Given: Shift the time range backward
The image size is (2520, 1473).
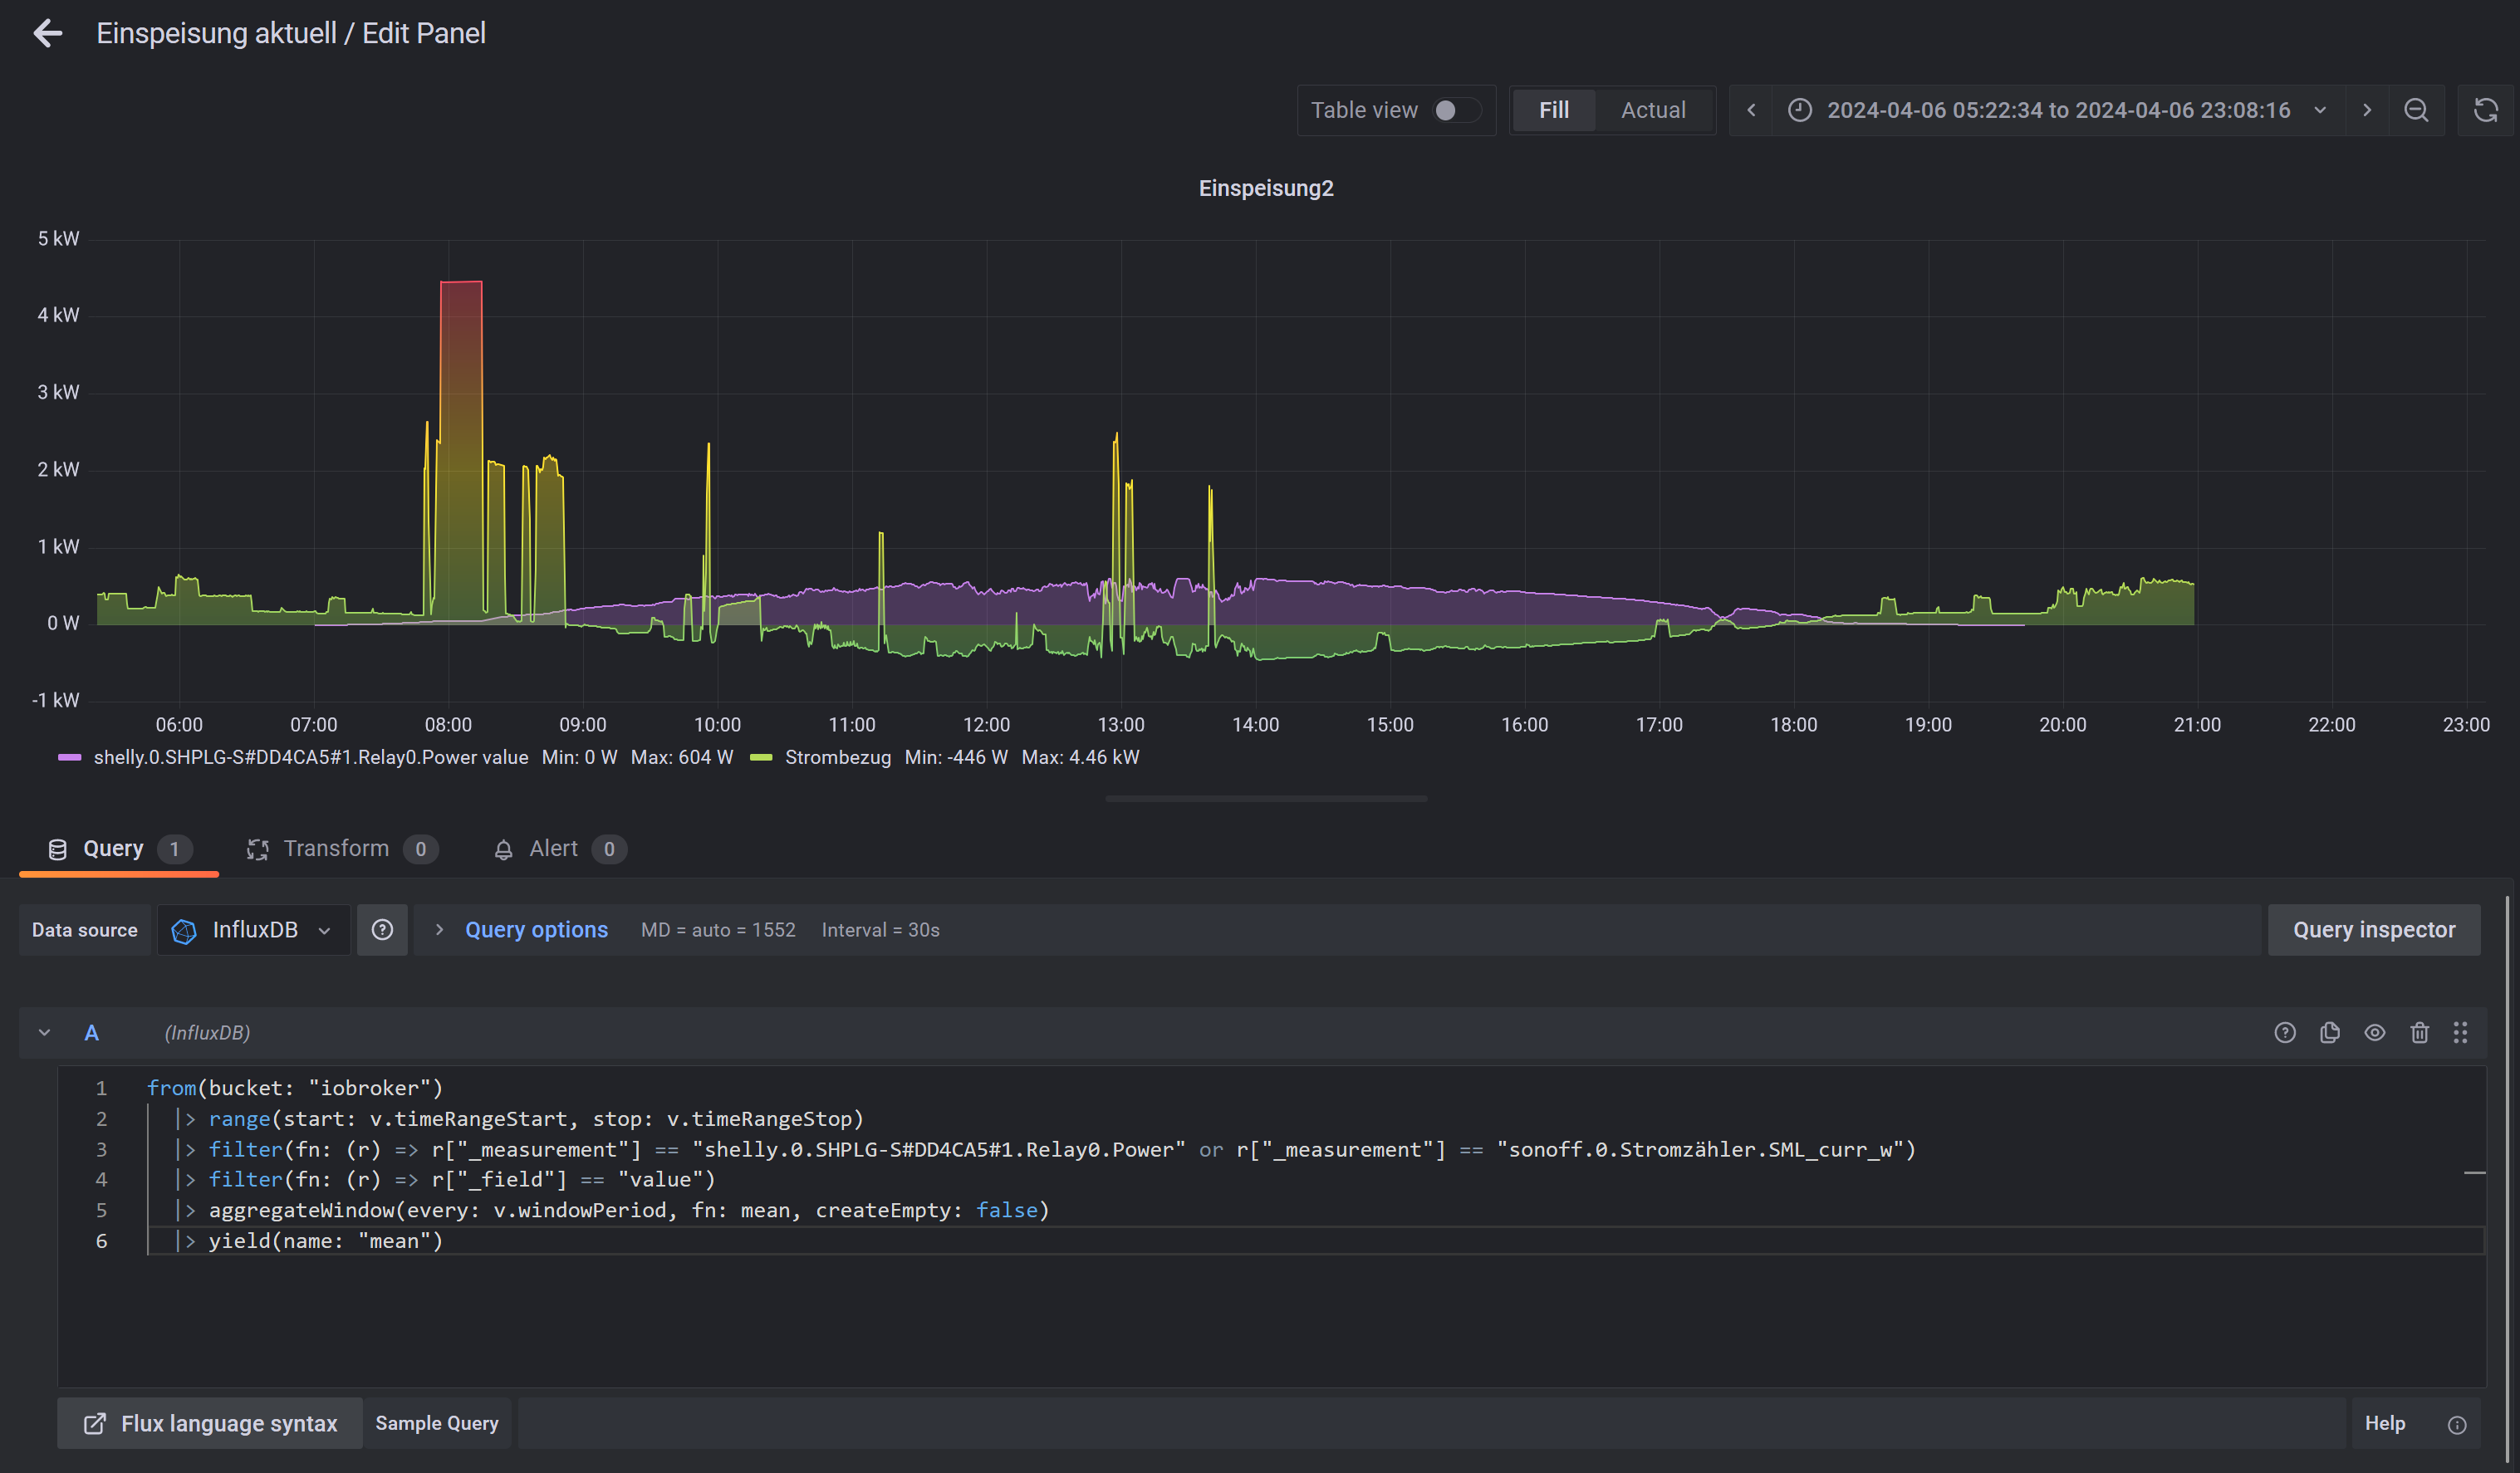Looking at the screenshot, I should click(1751, 110).
